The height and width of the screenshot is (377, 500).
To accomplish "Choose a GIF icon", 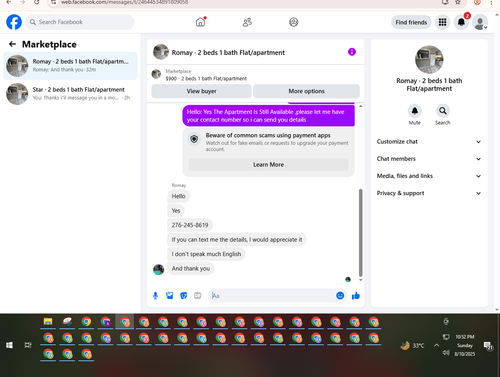I will click(198, 296).
